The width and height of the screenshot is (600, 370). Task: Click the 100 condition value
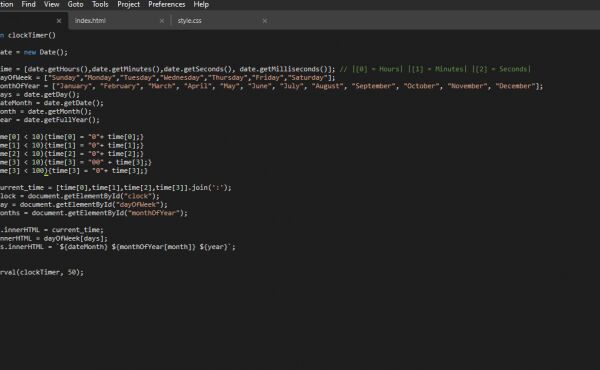click(x=38, y=171)
